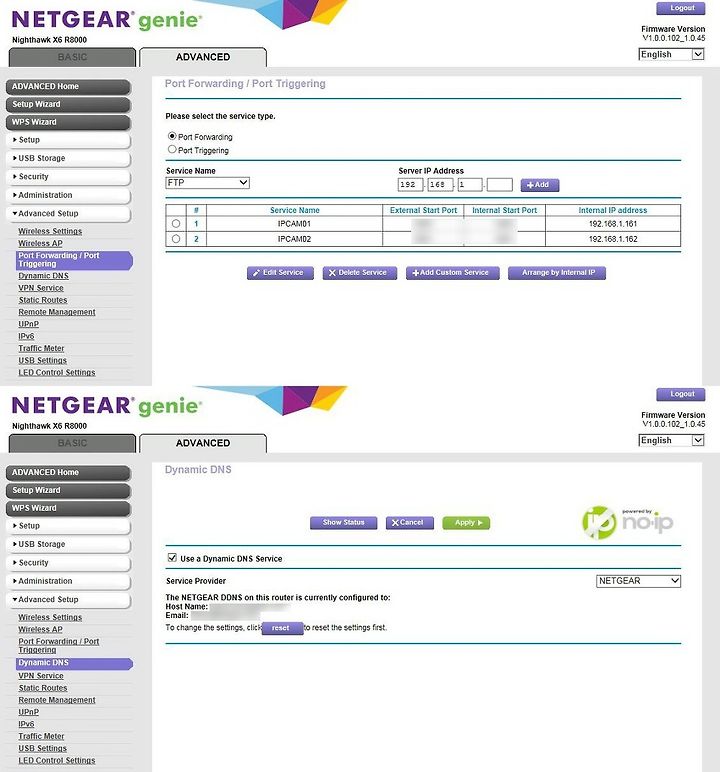Open IPv6 link in lower sidebar
The height and width of the screenshot is (772, 720).
26,725
